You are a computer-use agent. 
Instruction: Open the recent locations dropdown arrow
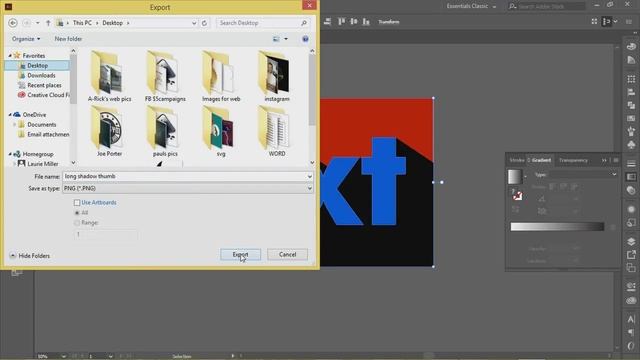pyautogui.click(x=38, y=23)
